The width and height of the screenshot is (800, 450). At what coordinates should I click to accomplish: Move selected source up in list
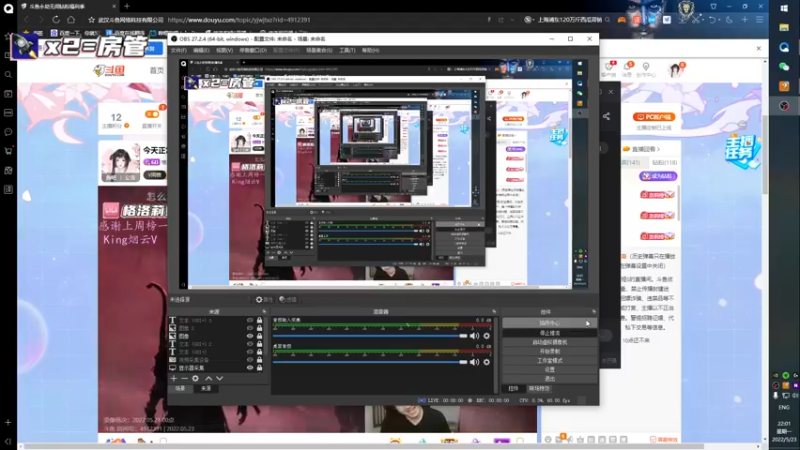209,379
